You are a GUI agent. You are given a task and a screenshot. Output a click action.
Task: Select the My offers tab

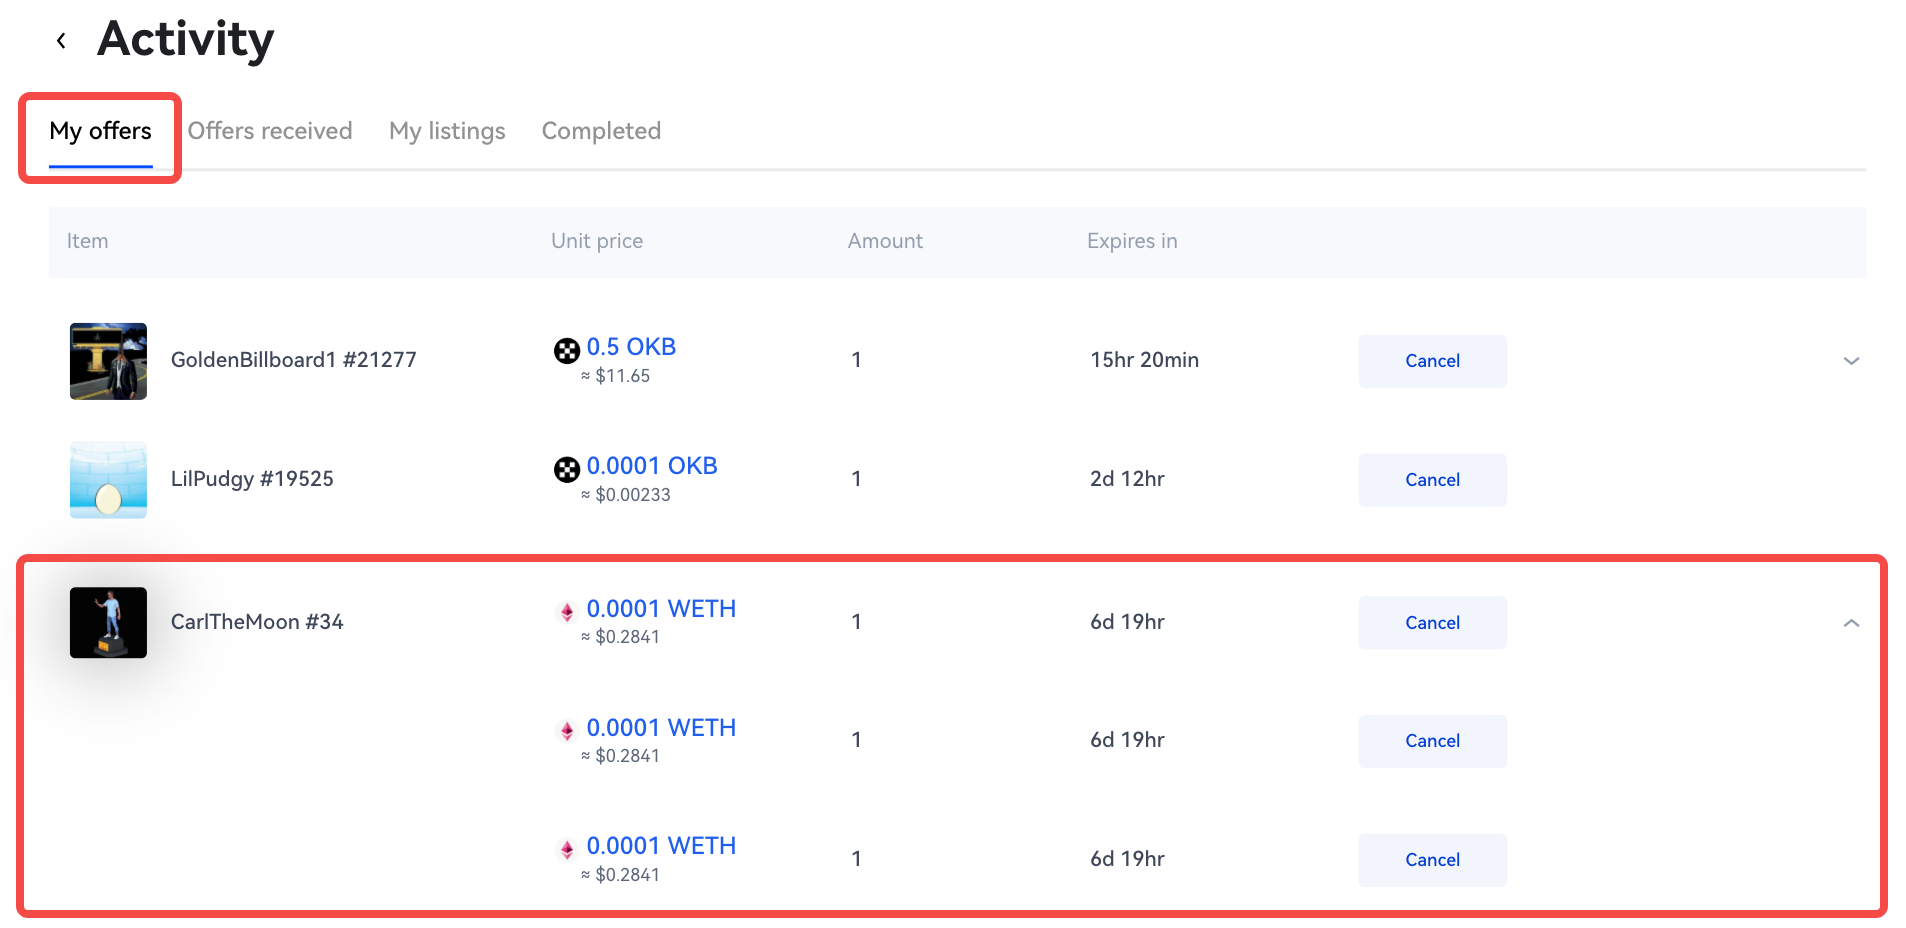point(100,131)
